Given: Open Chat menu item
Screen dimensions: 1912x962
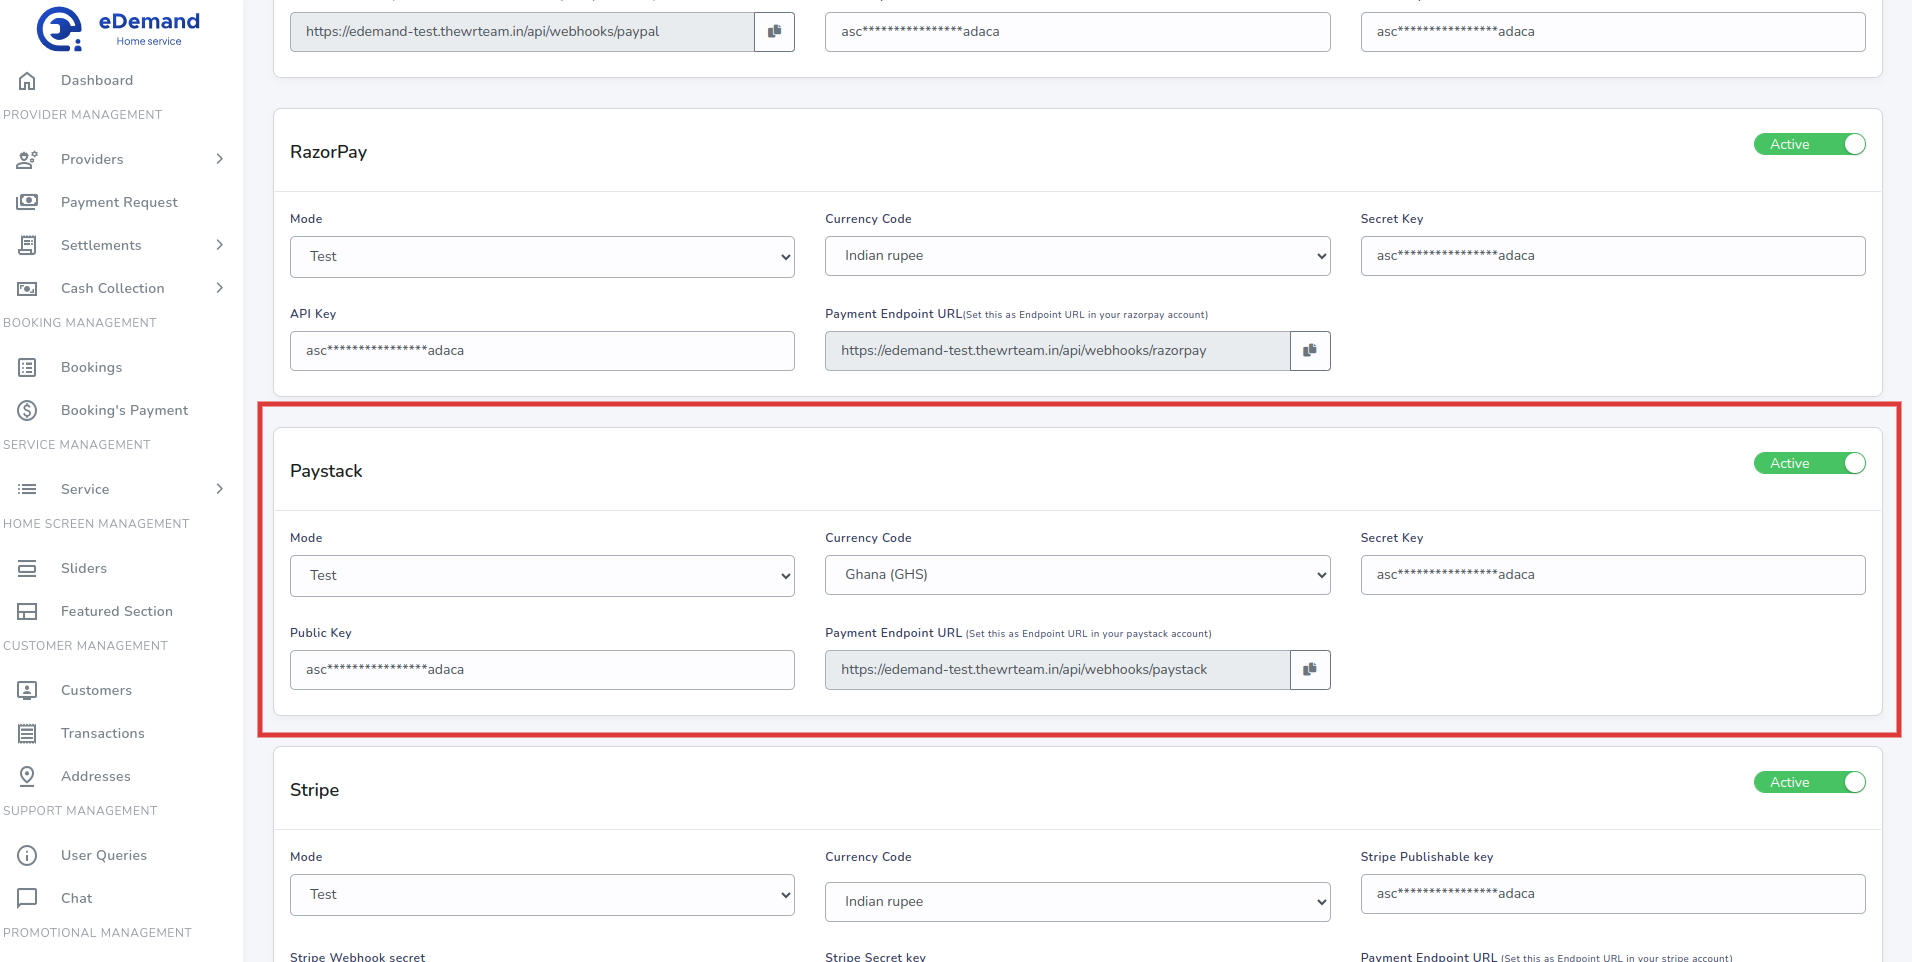Looking at the screenshot, I should click(x=76, y=898).
